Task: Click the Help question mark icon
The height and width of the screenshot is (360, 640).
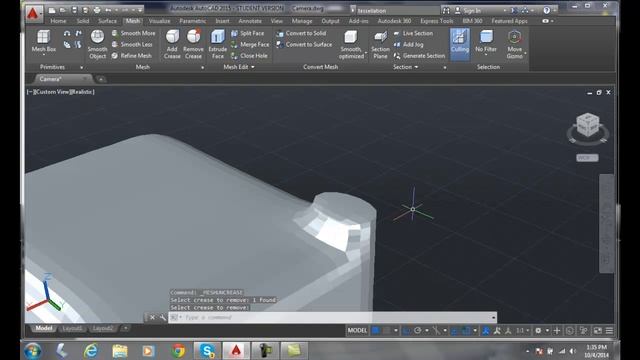Action: tap(547, 10)
